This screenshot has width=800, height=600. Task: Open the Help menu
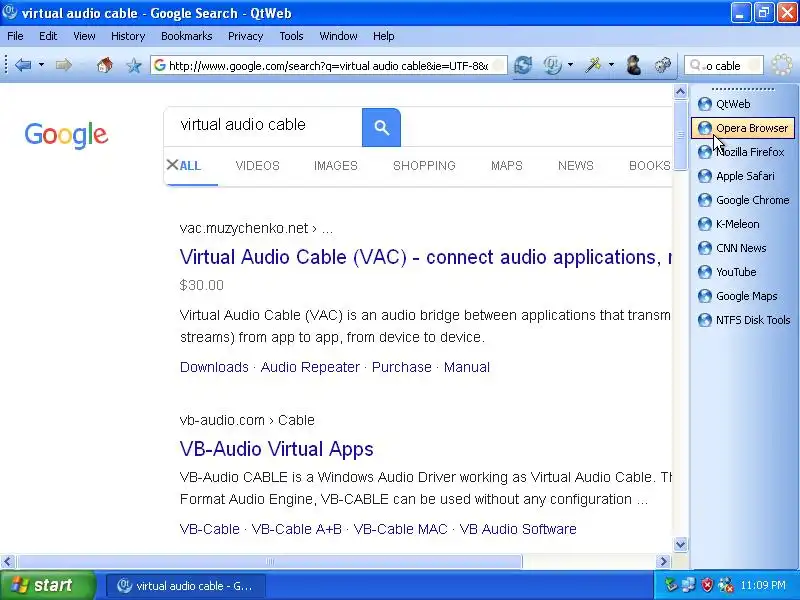384,36
